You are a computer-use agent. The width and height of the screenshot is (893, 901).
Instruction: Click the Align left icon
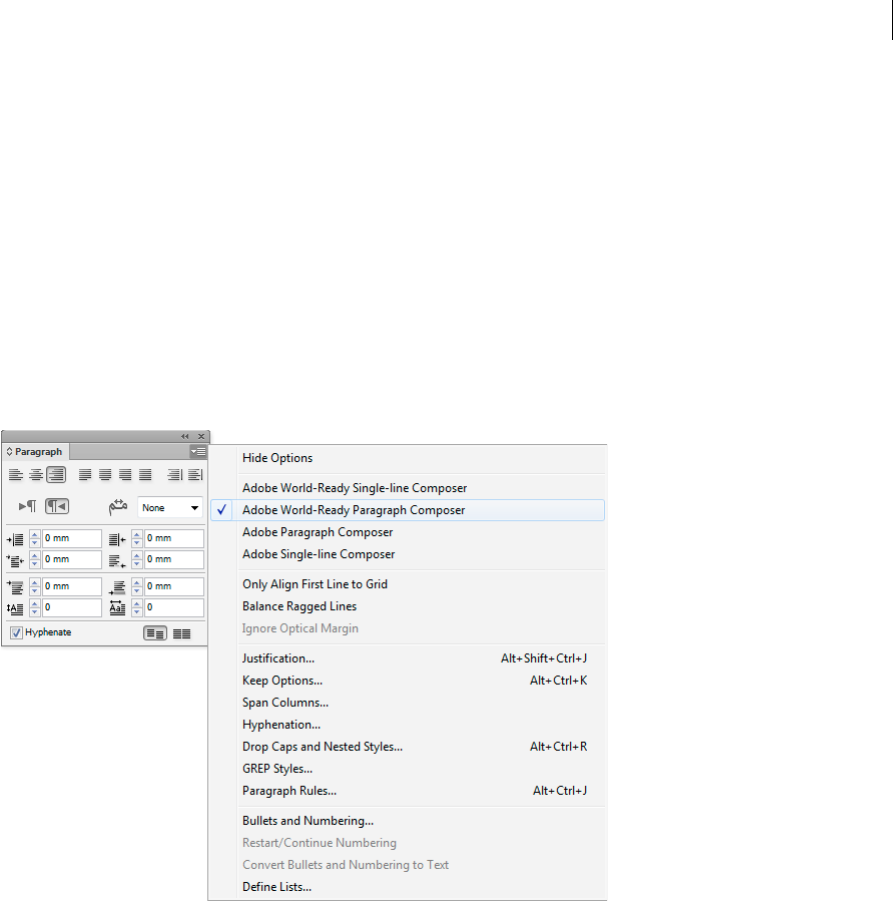coord(16,475)
